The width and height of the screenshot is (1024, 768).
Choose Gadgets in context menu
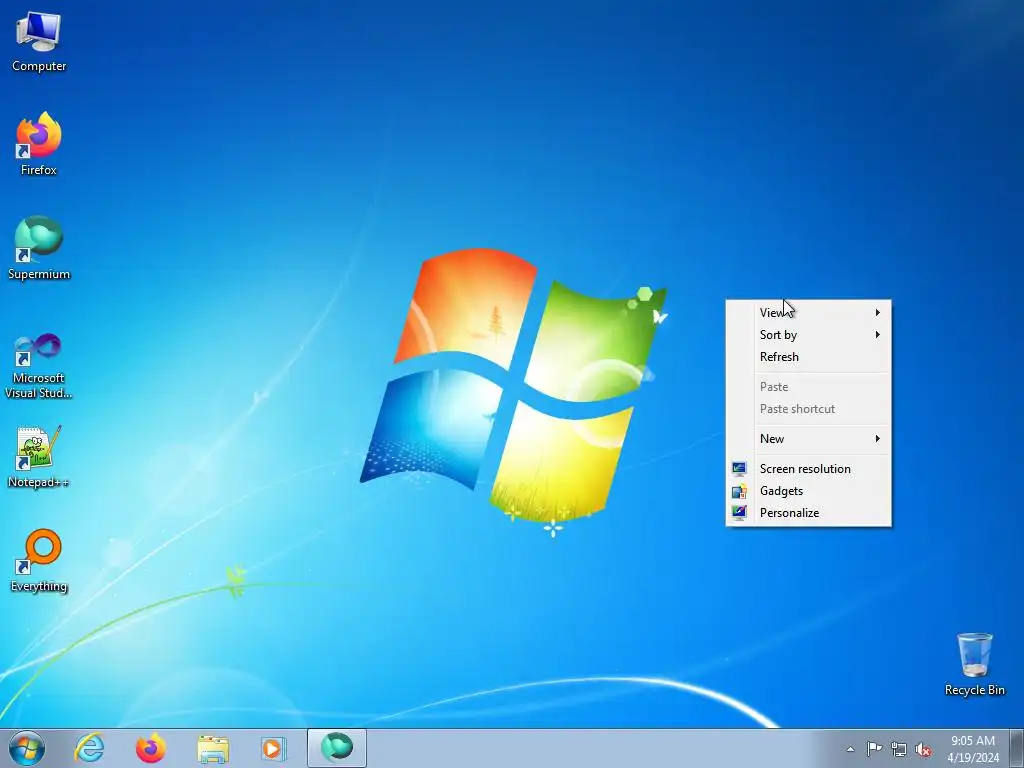point(808,491)
